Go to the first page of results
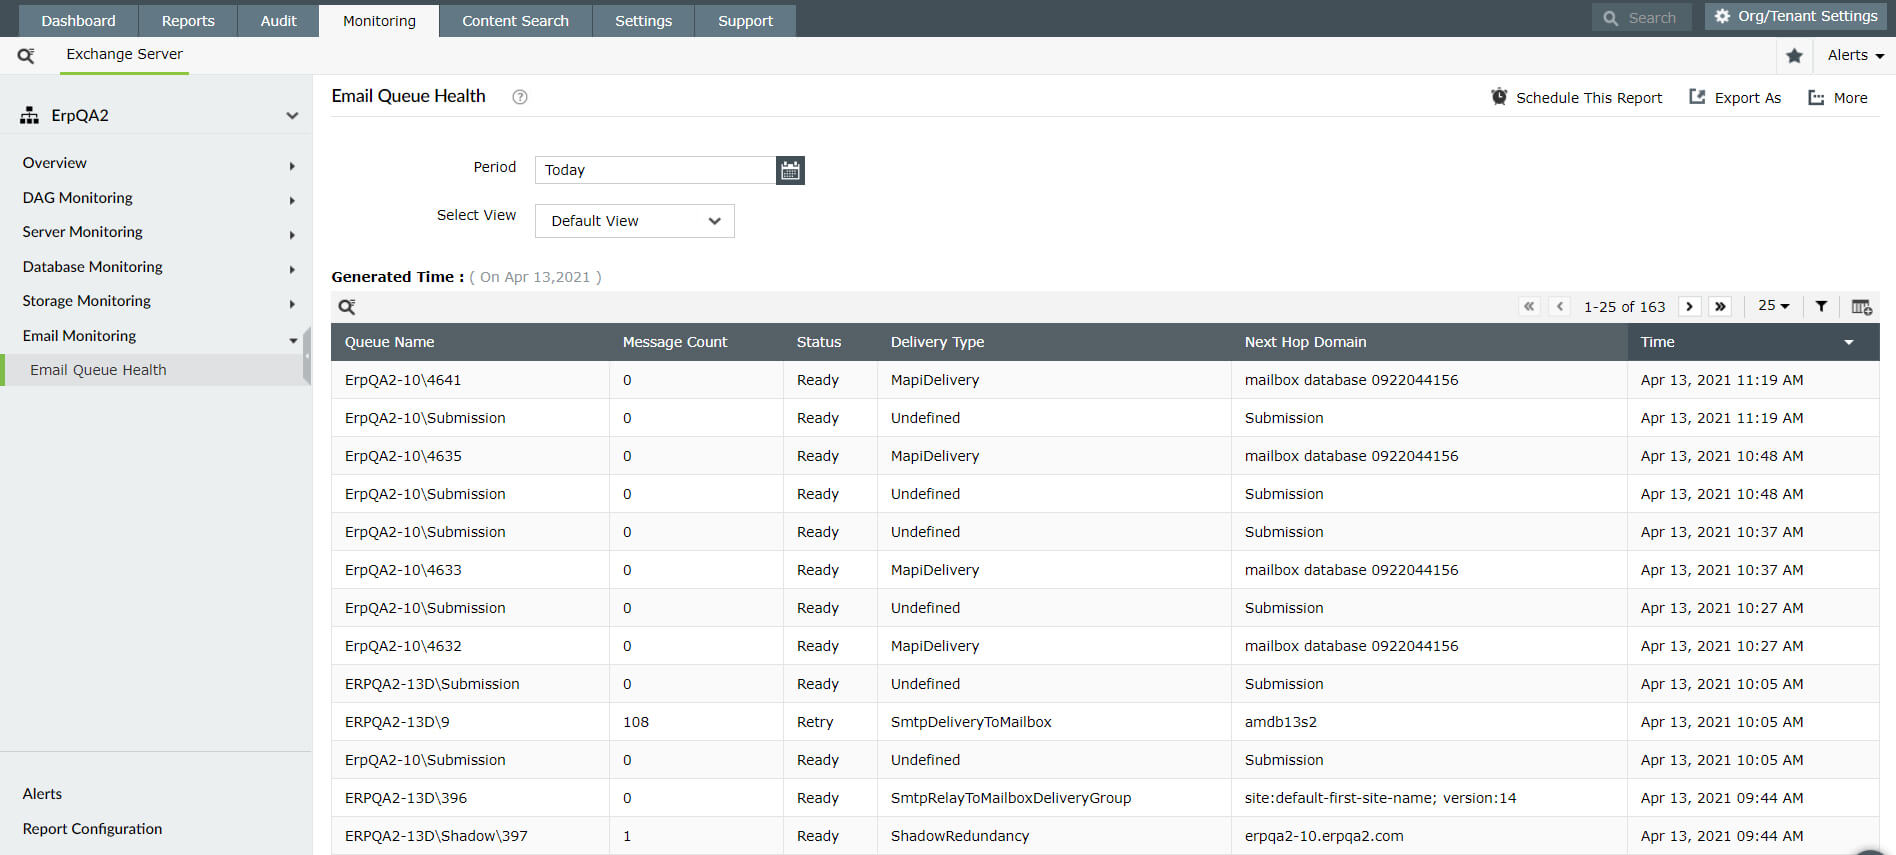Image resolution: width=1896 pixels, height=855 pixels. click(1529, 306)
